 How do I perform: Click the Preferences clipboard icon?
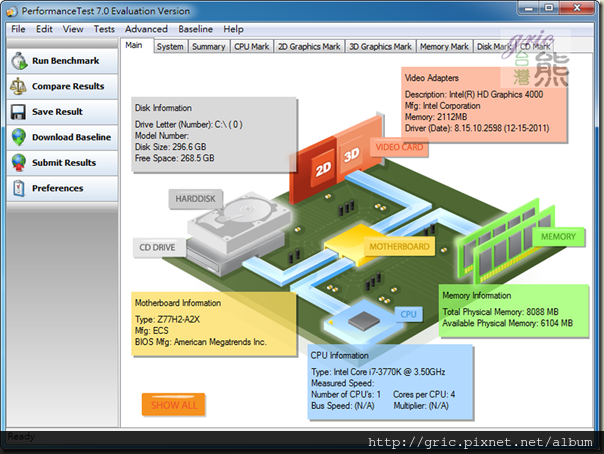click(x=18, y=188)
